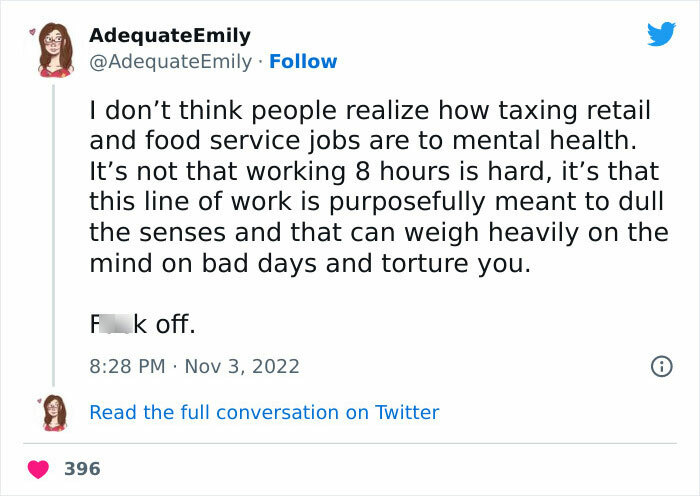Read the full conversation on Twitter
Screen dimensions: 700x496
tap(264, 412)
